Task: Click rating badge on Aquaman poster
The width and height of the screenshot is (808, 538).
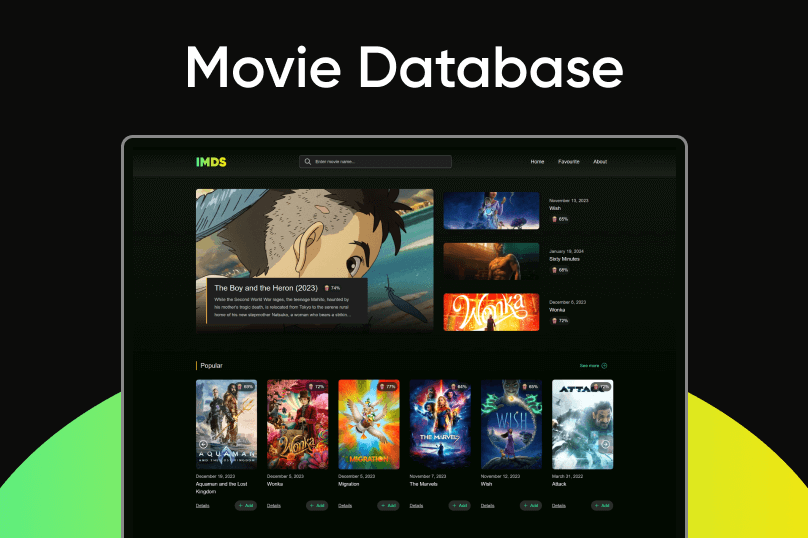Action: coord(245,386)
